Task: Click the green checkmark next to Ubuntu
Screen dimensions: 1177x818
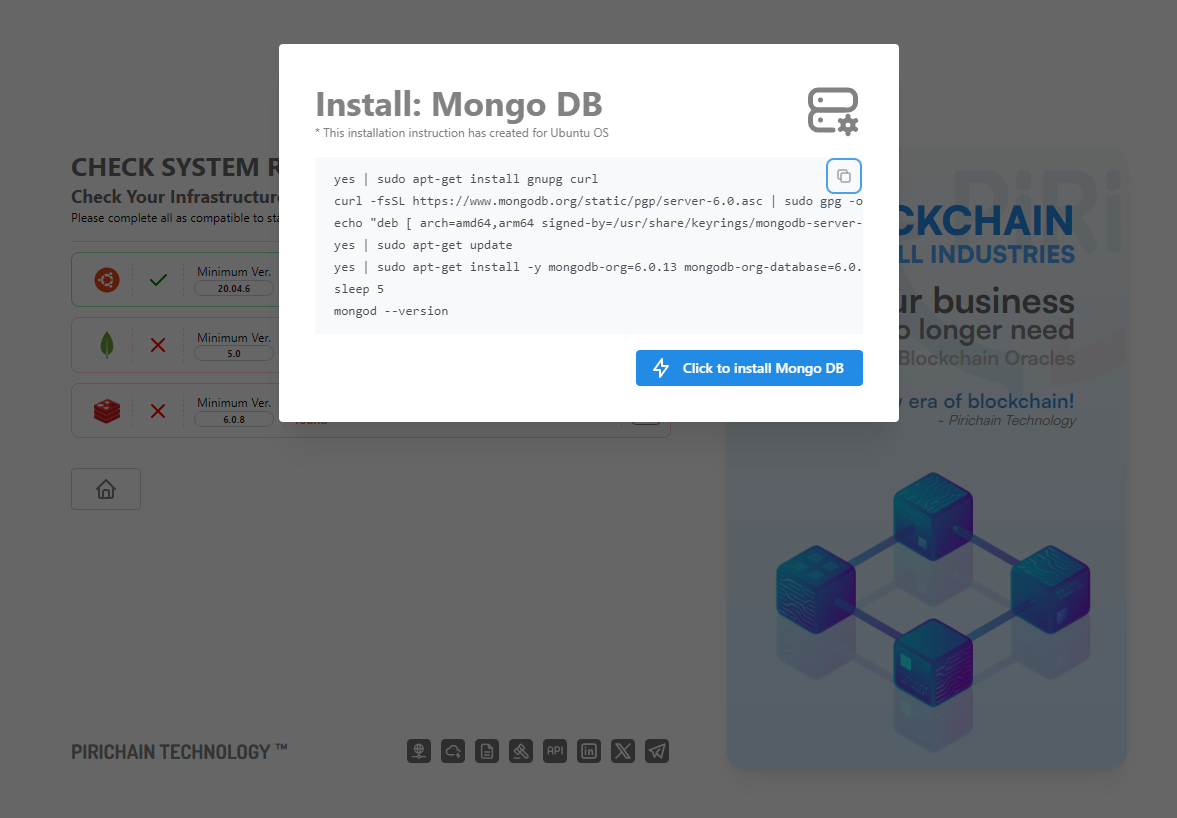Action: [x=157, y=279]
